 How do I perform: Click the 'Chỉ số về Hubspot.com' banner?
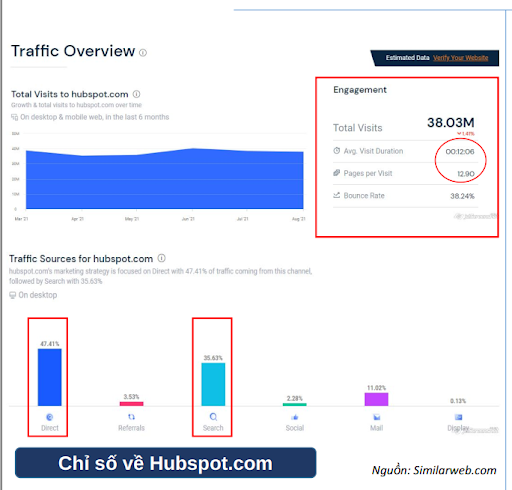[x=166, y=463]
